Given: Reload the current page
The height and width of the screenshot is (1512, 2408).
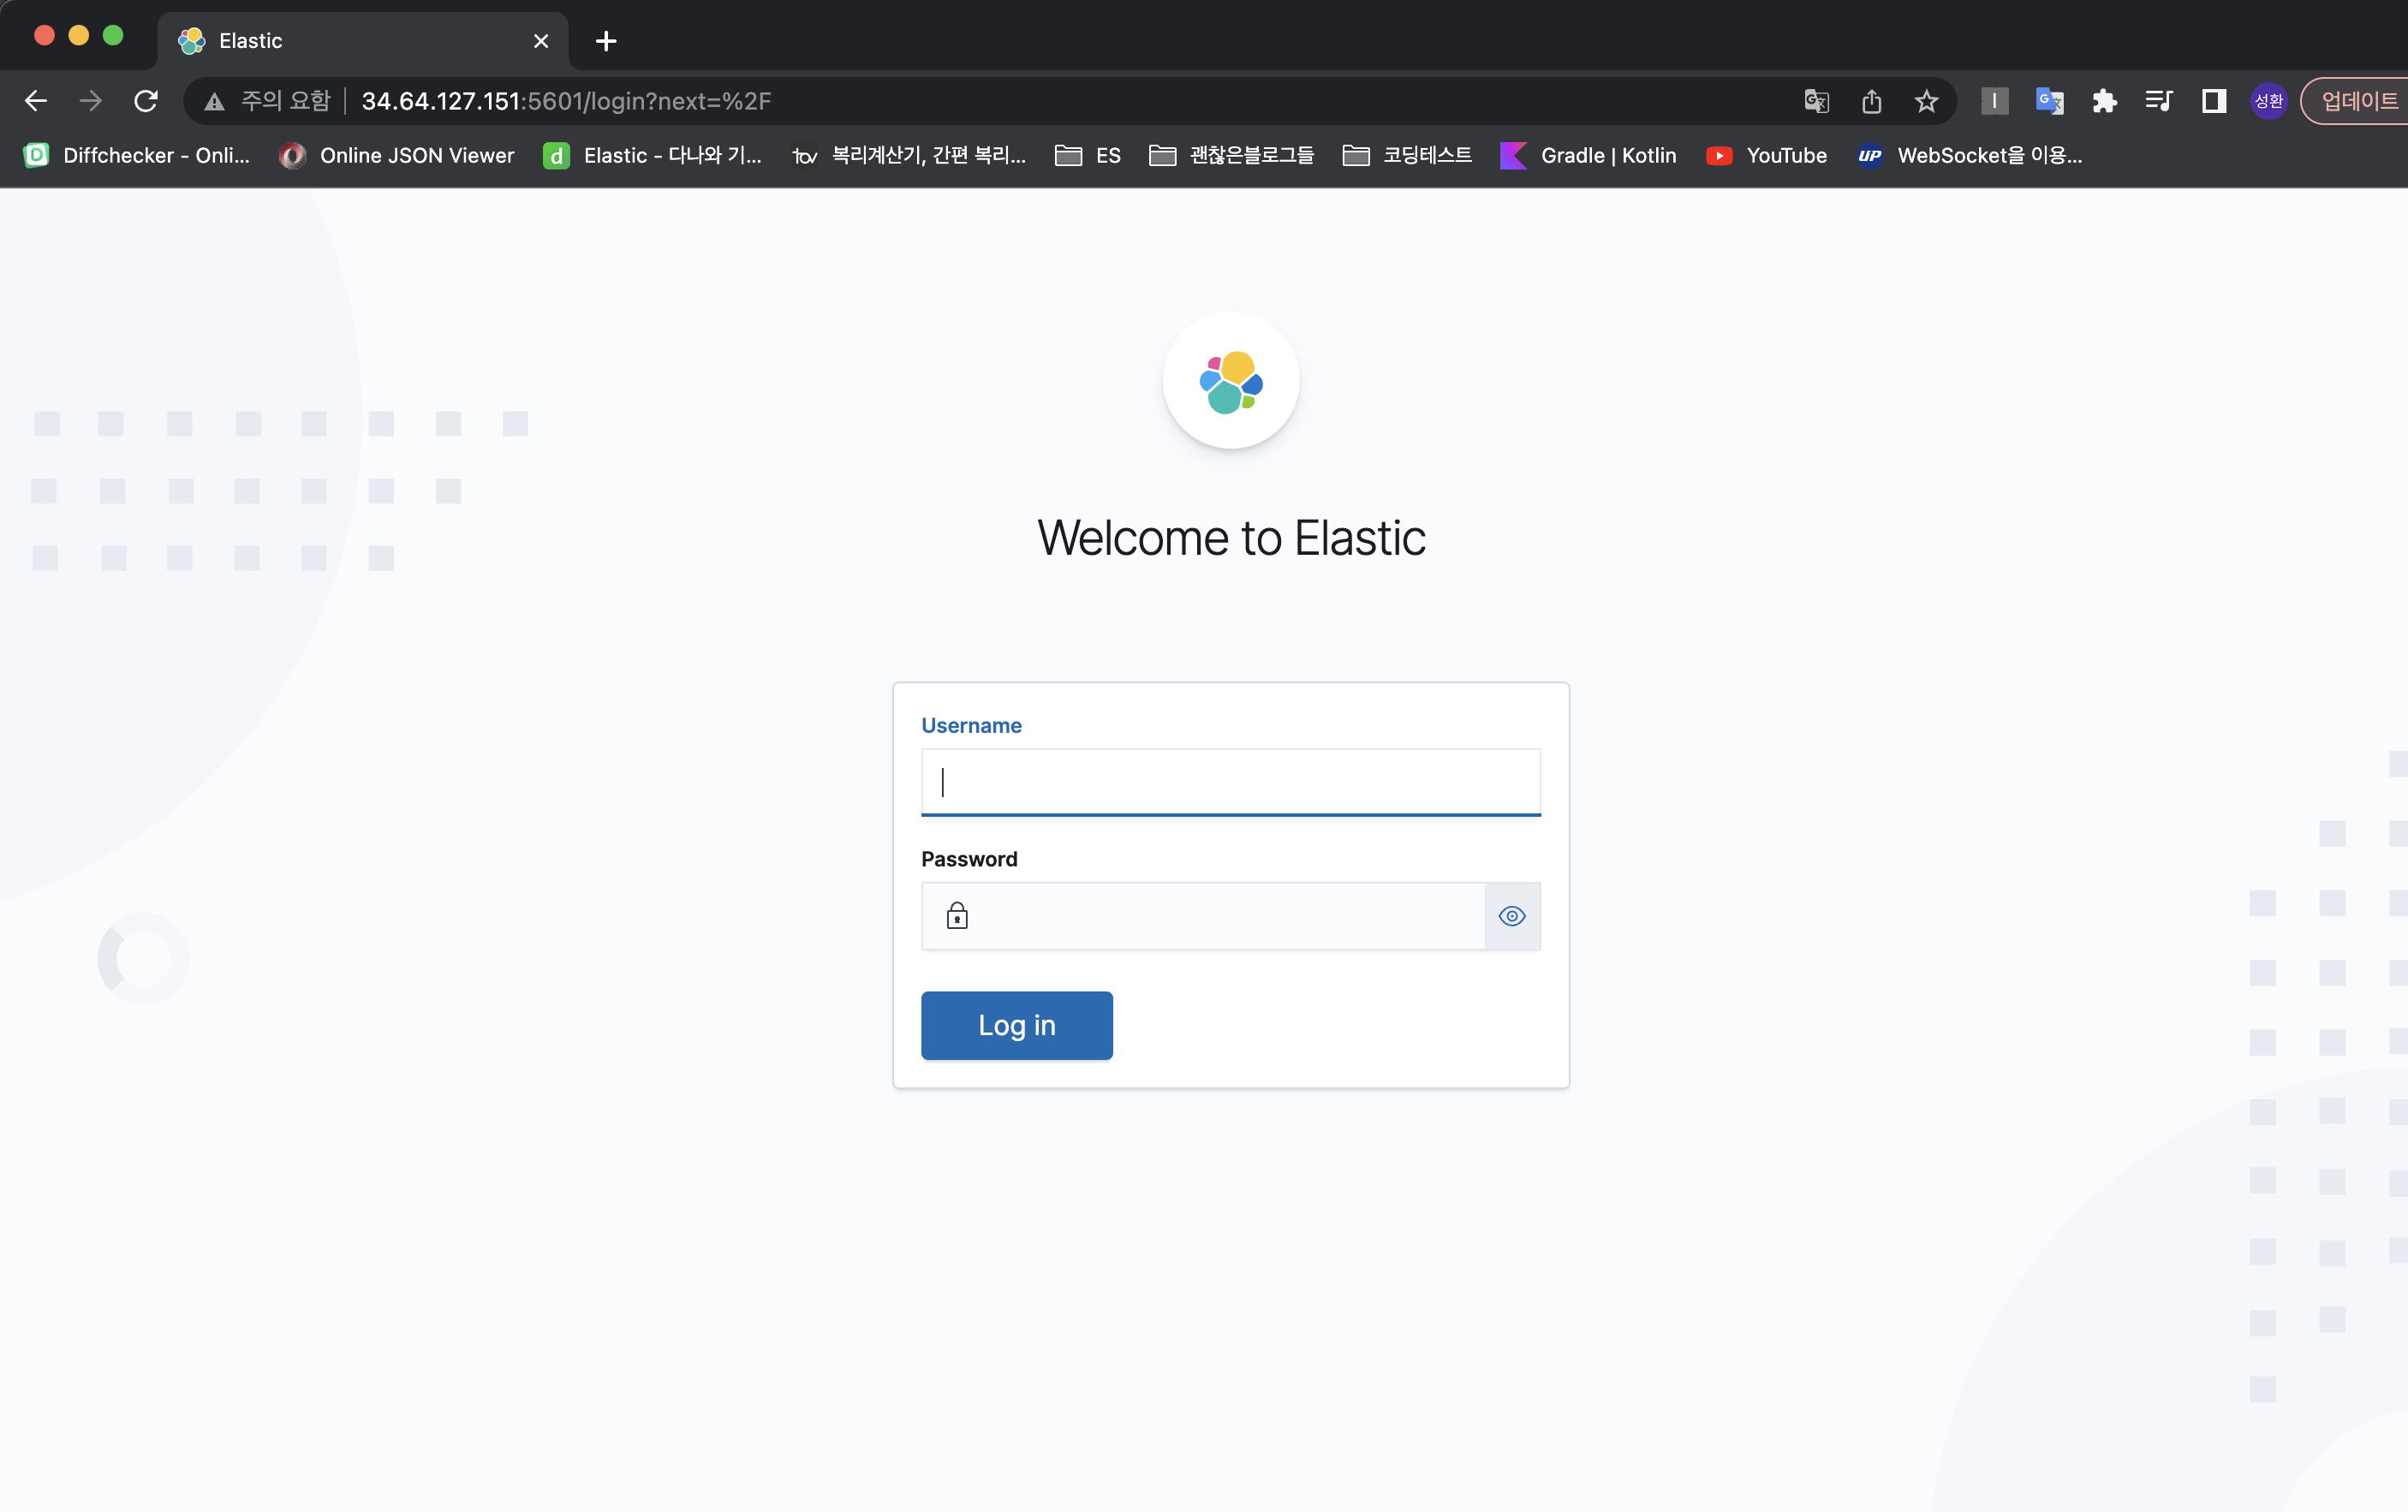Looking at the screenshot, I should click(146, 101).
